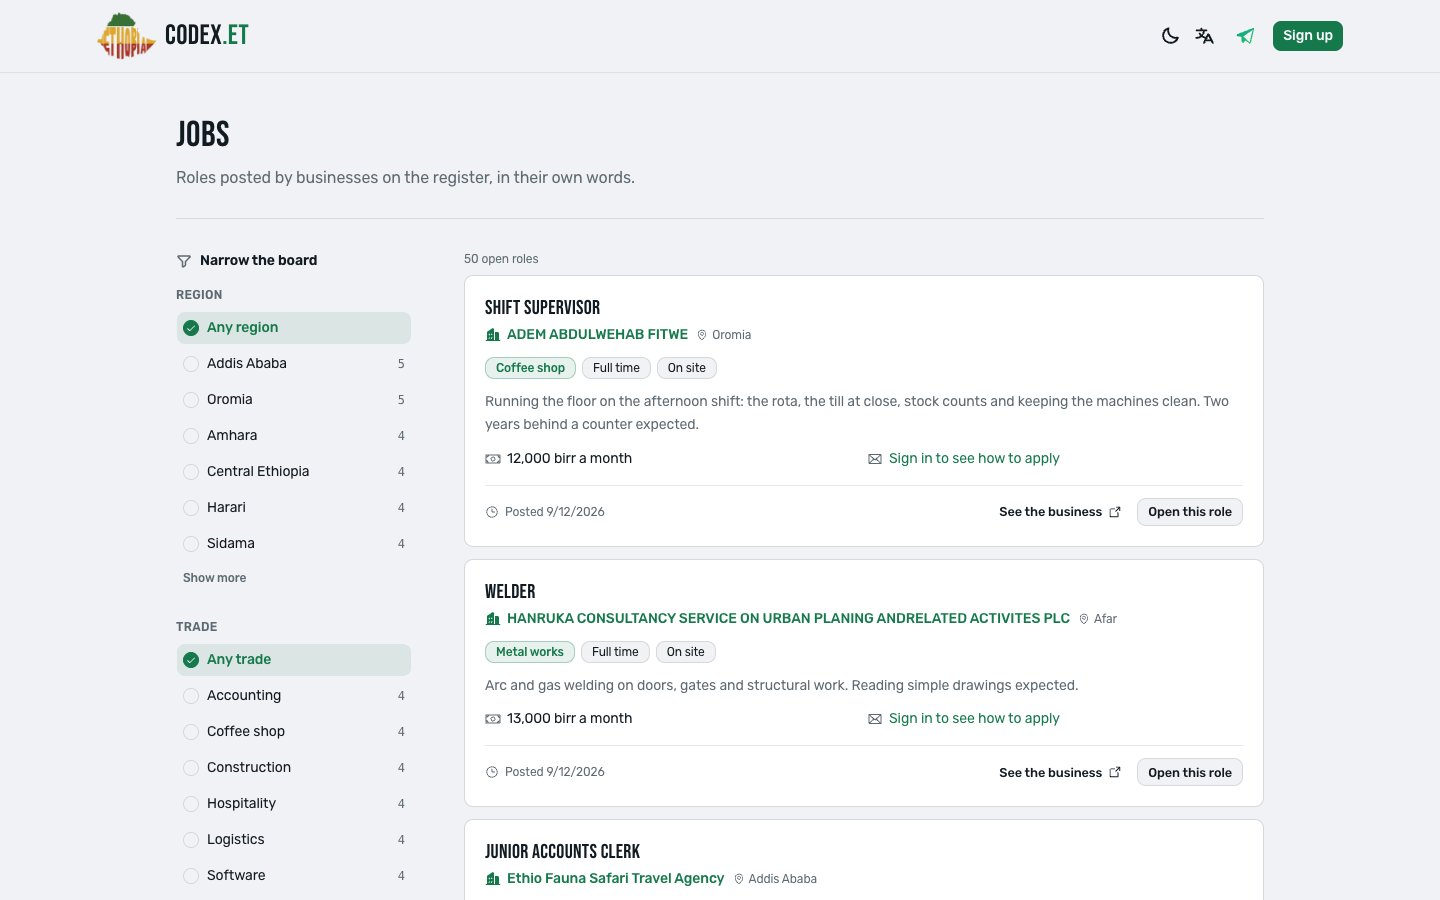
Task: Filter jobs by Addis Ababa region
Action: click(294, 364)
